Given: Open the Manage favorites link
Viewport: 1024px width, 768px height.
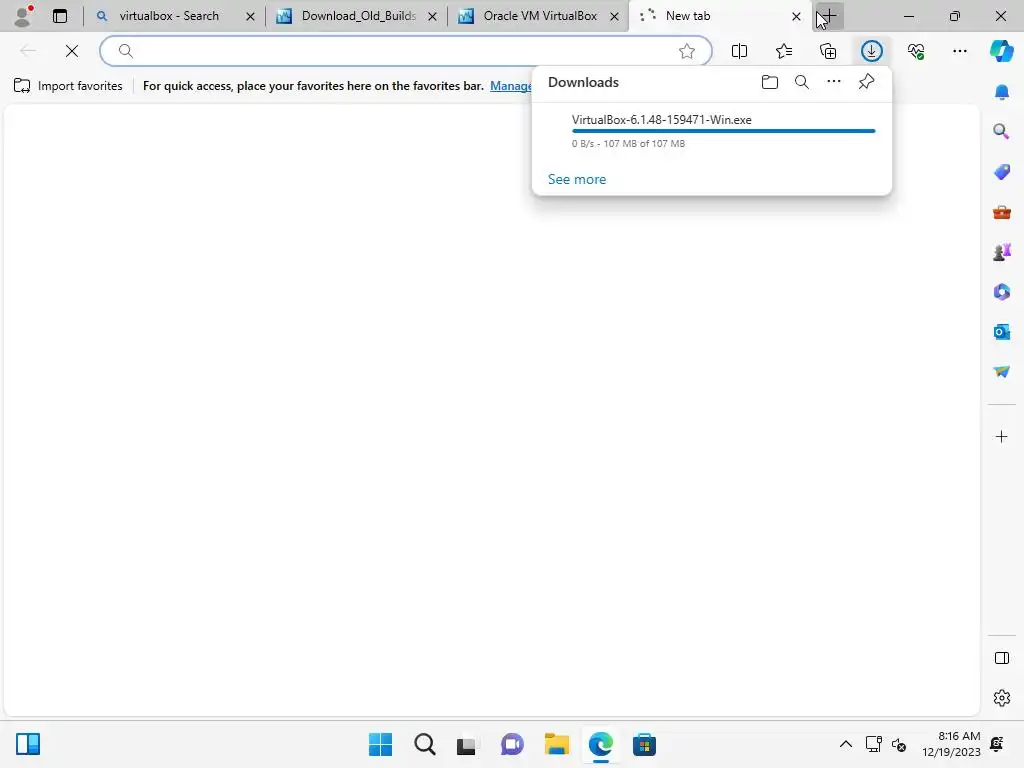Looking at the screenshot, I should 511,86.
